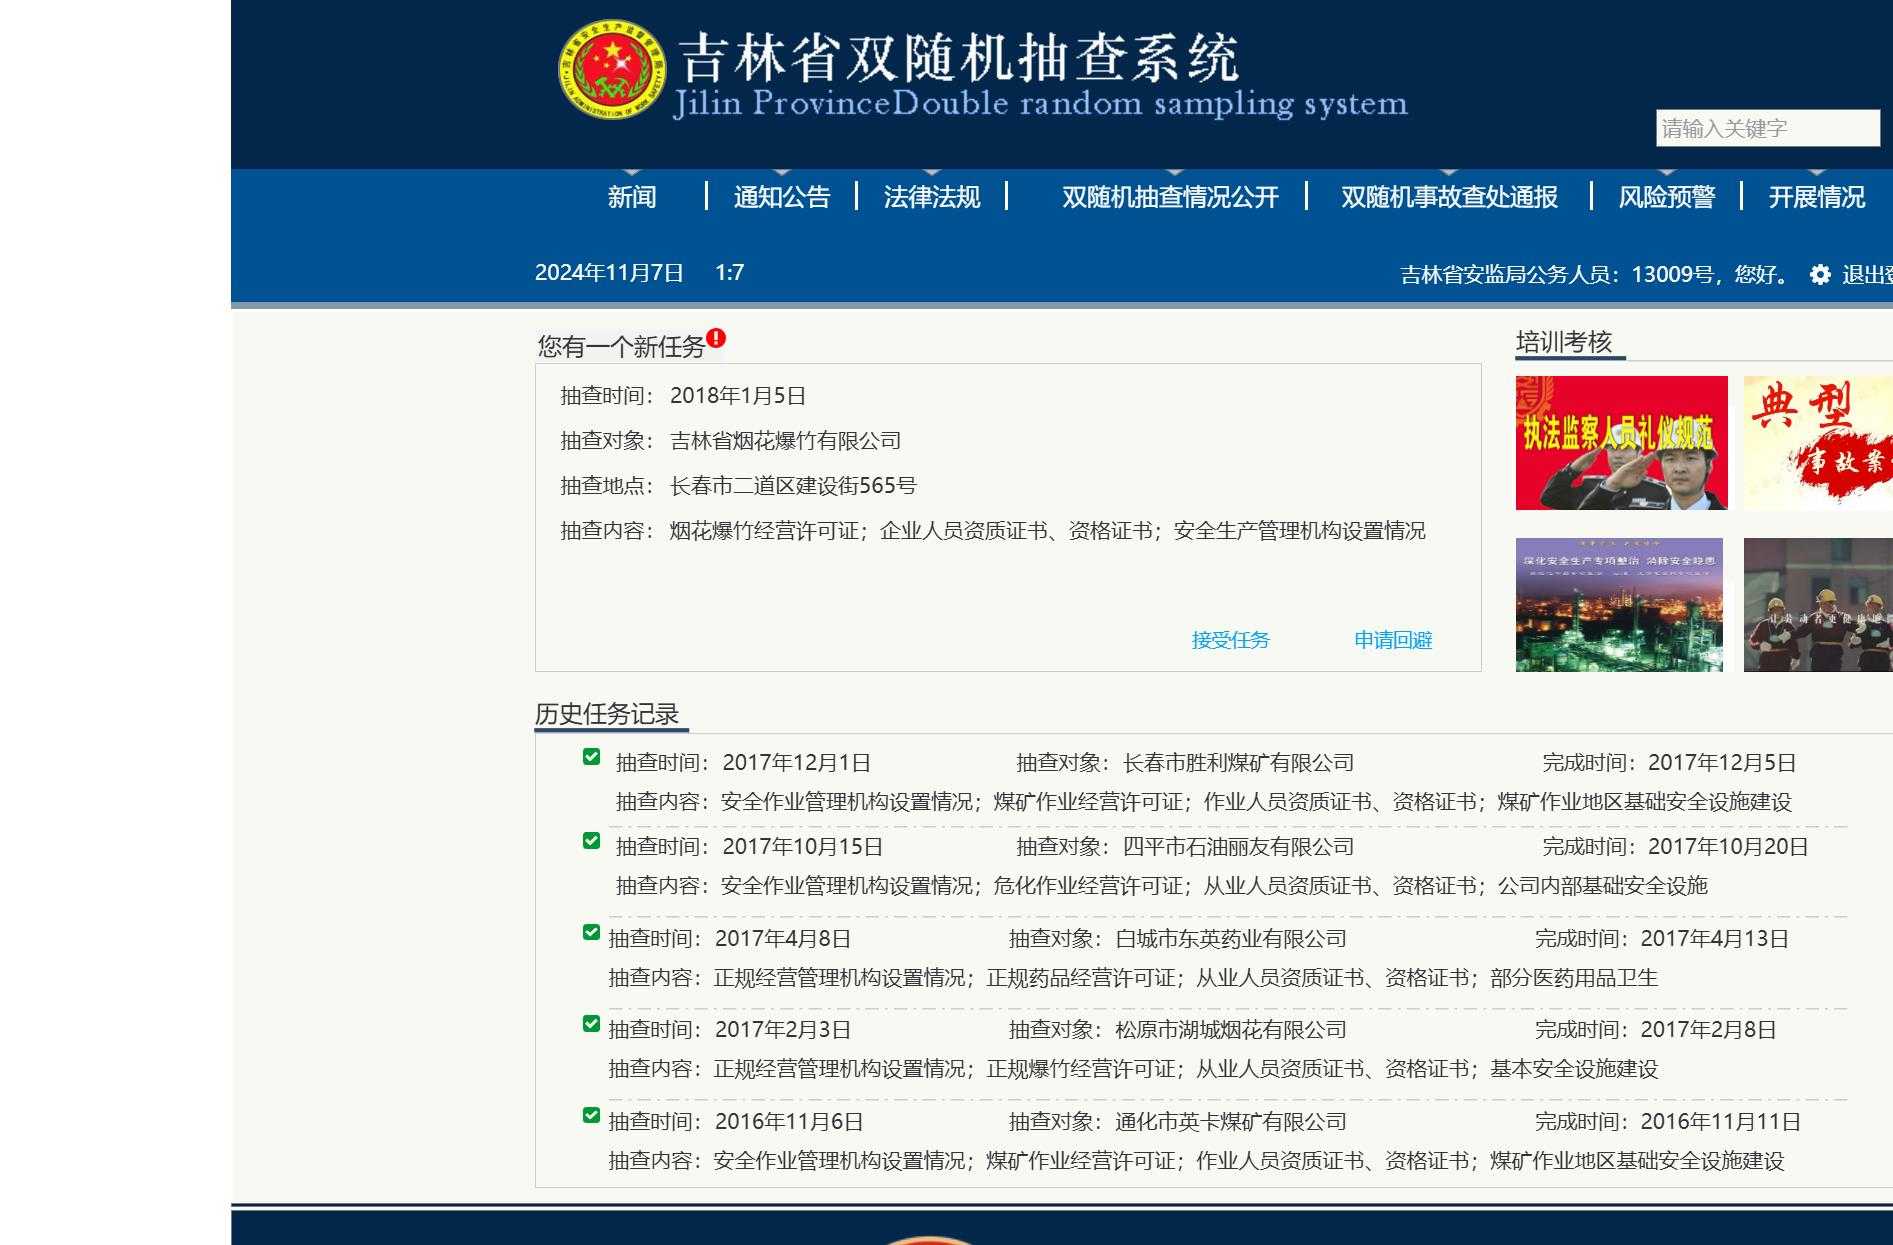1893x1245 pixels.
Task: Click the 申请回避 link
Action: pyautogui.click(x=1392, y=640)
